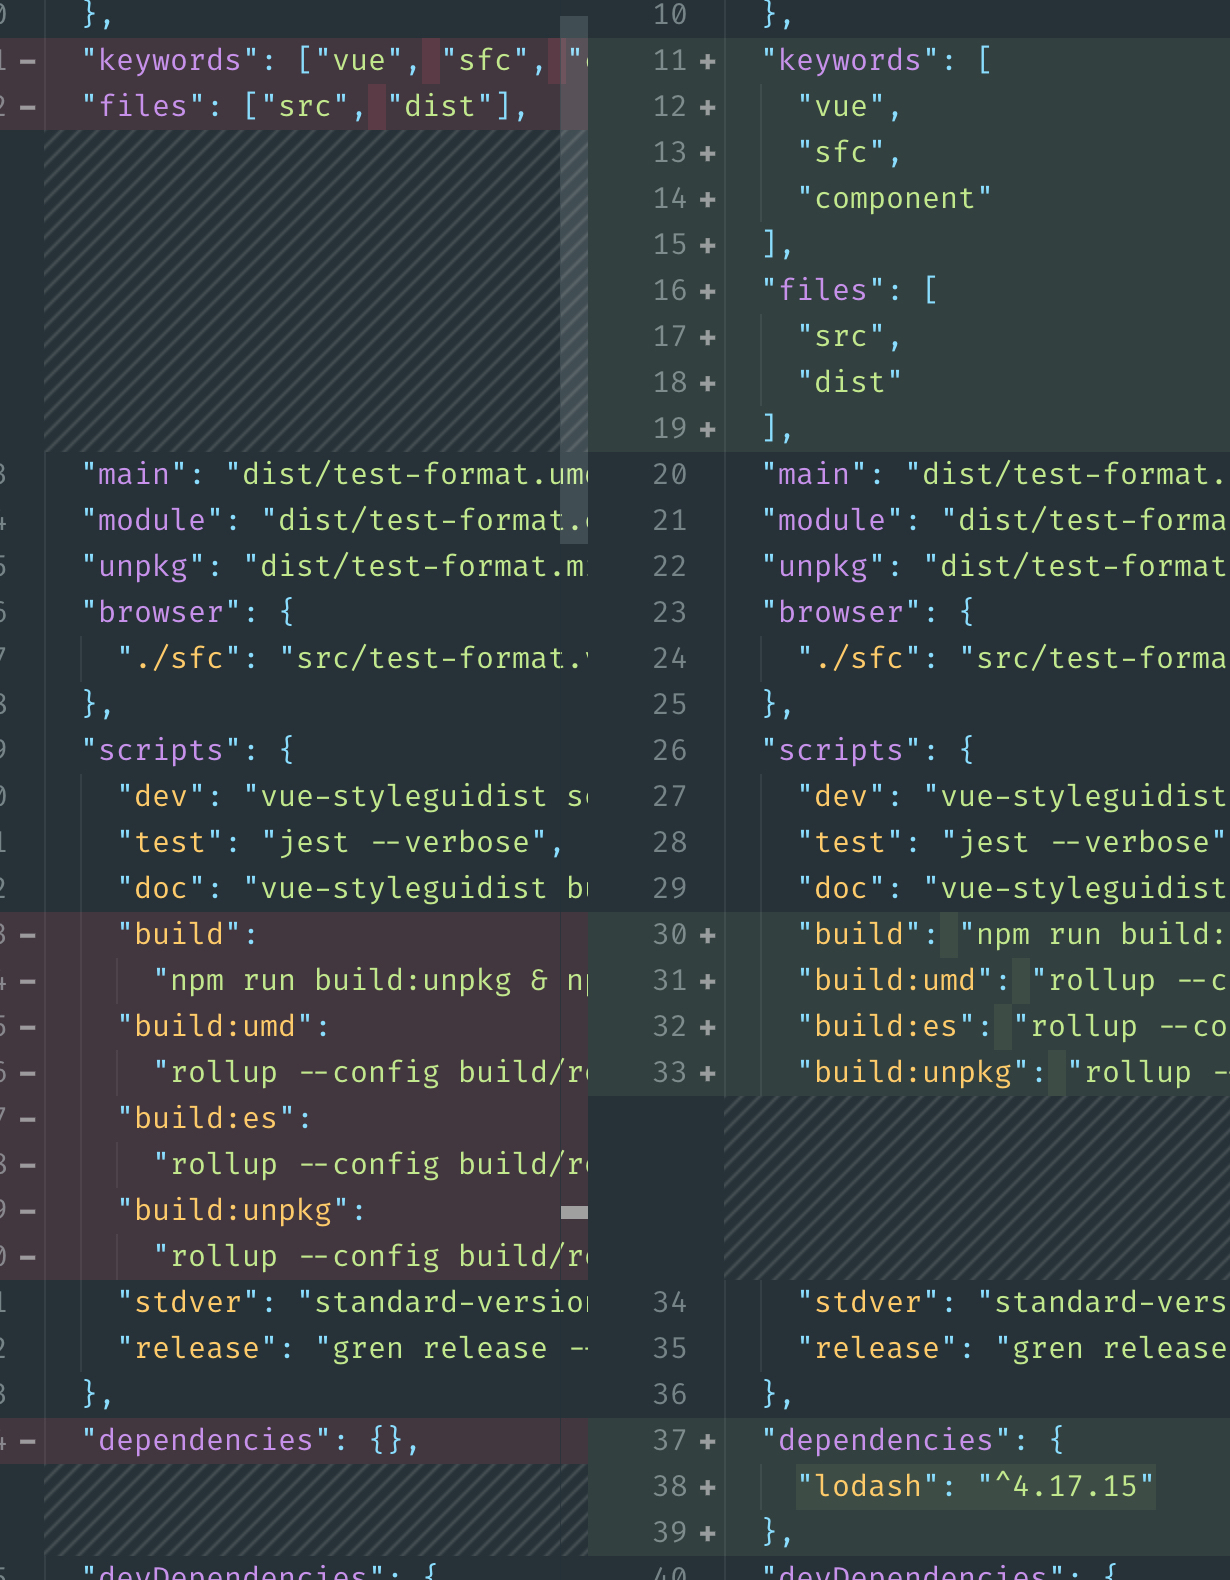
Task: Click the plus marker on line 31
Action: tap(708, 981)
